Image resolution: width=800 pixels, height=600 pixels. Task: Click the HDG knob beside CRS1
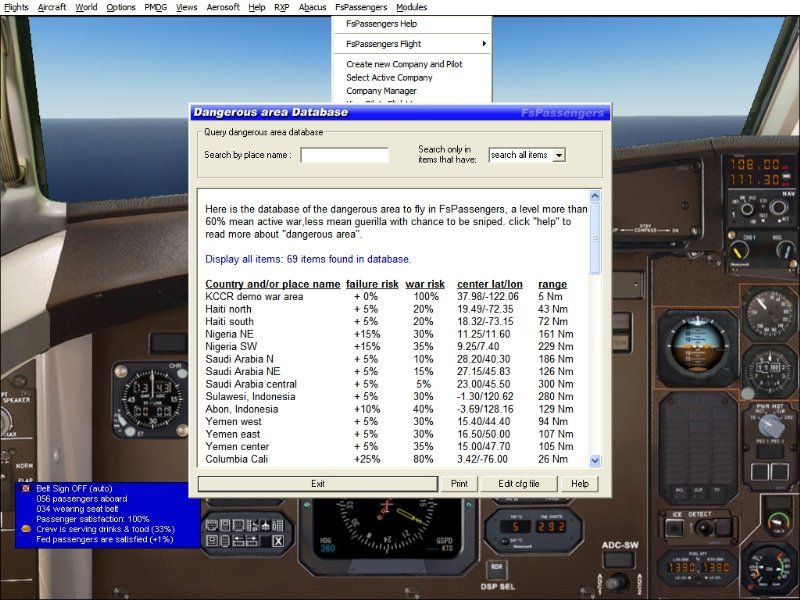tap(787, 250)
